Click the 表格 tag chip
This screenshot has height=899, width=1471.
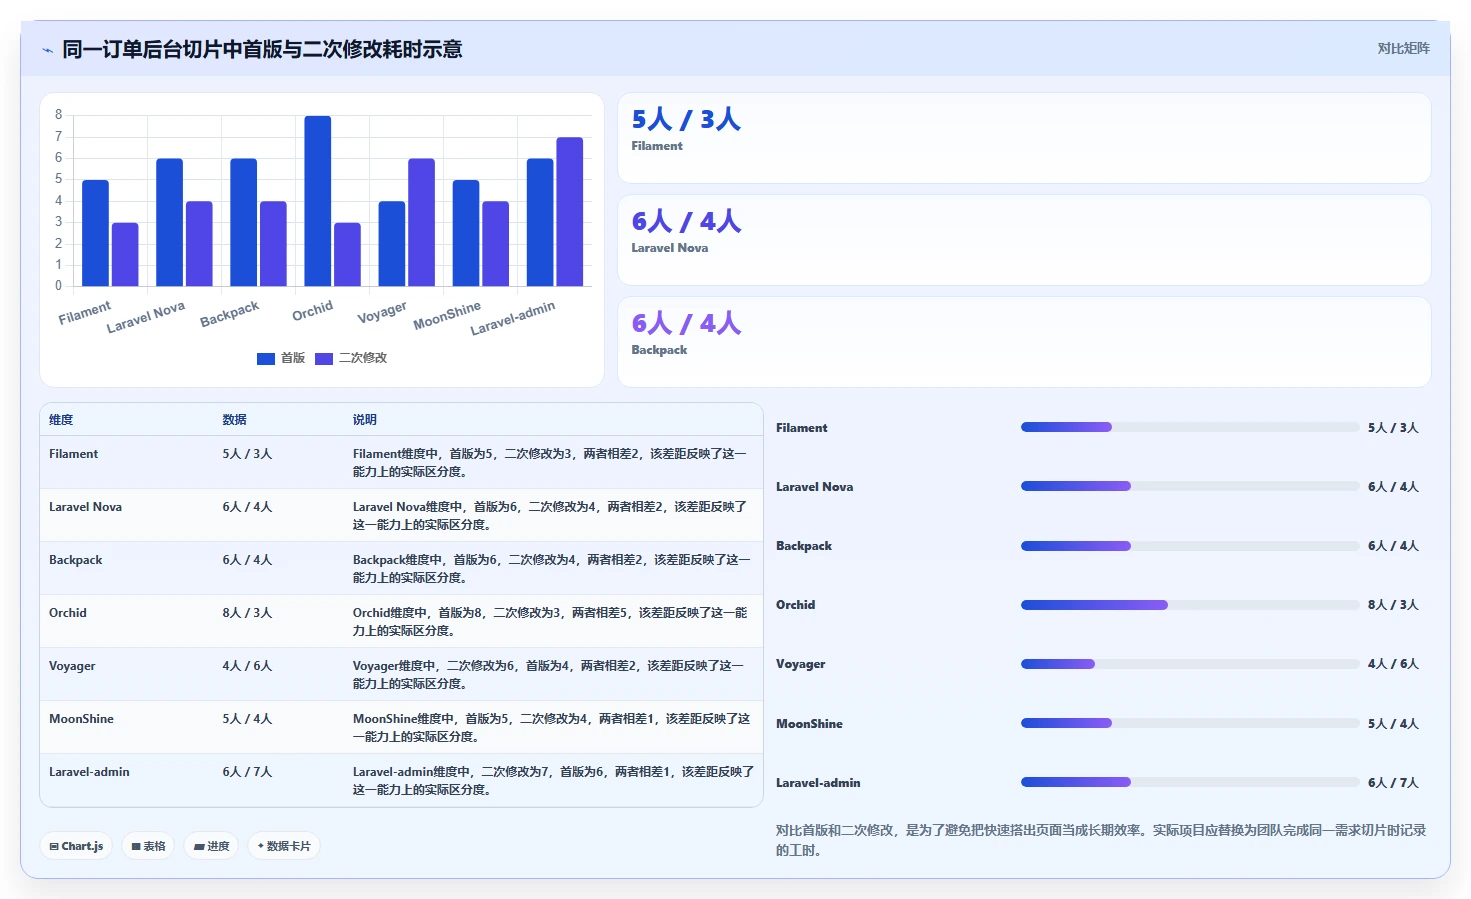148,846
